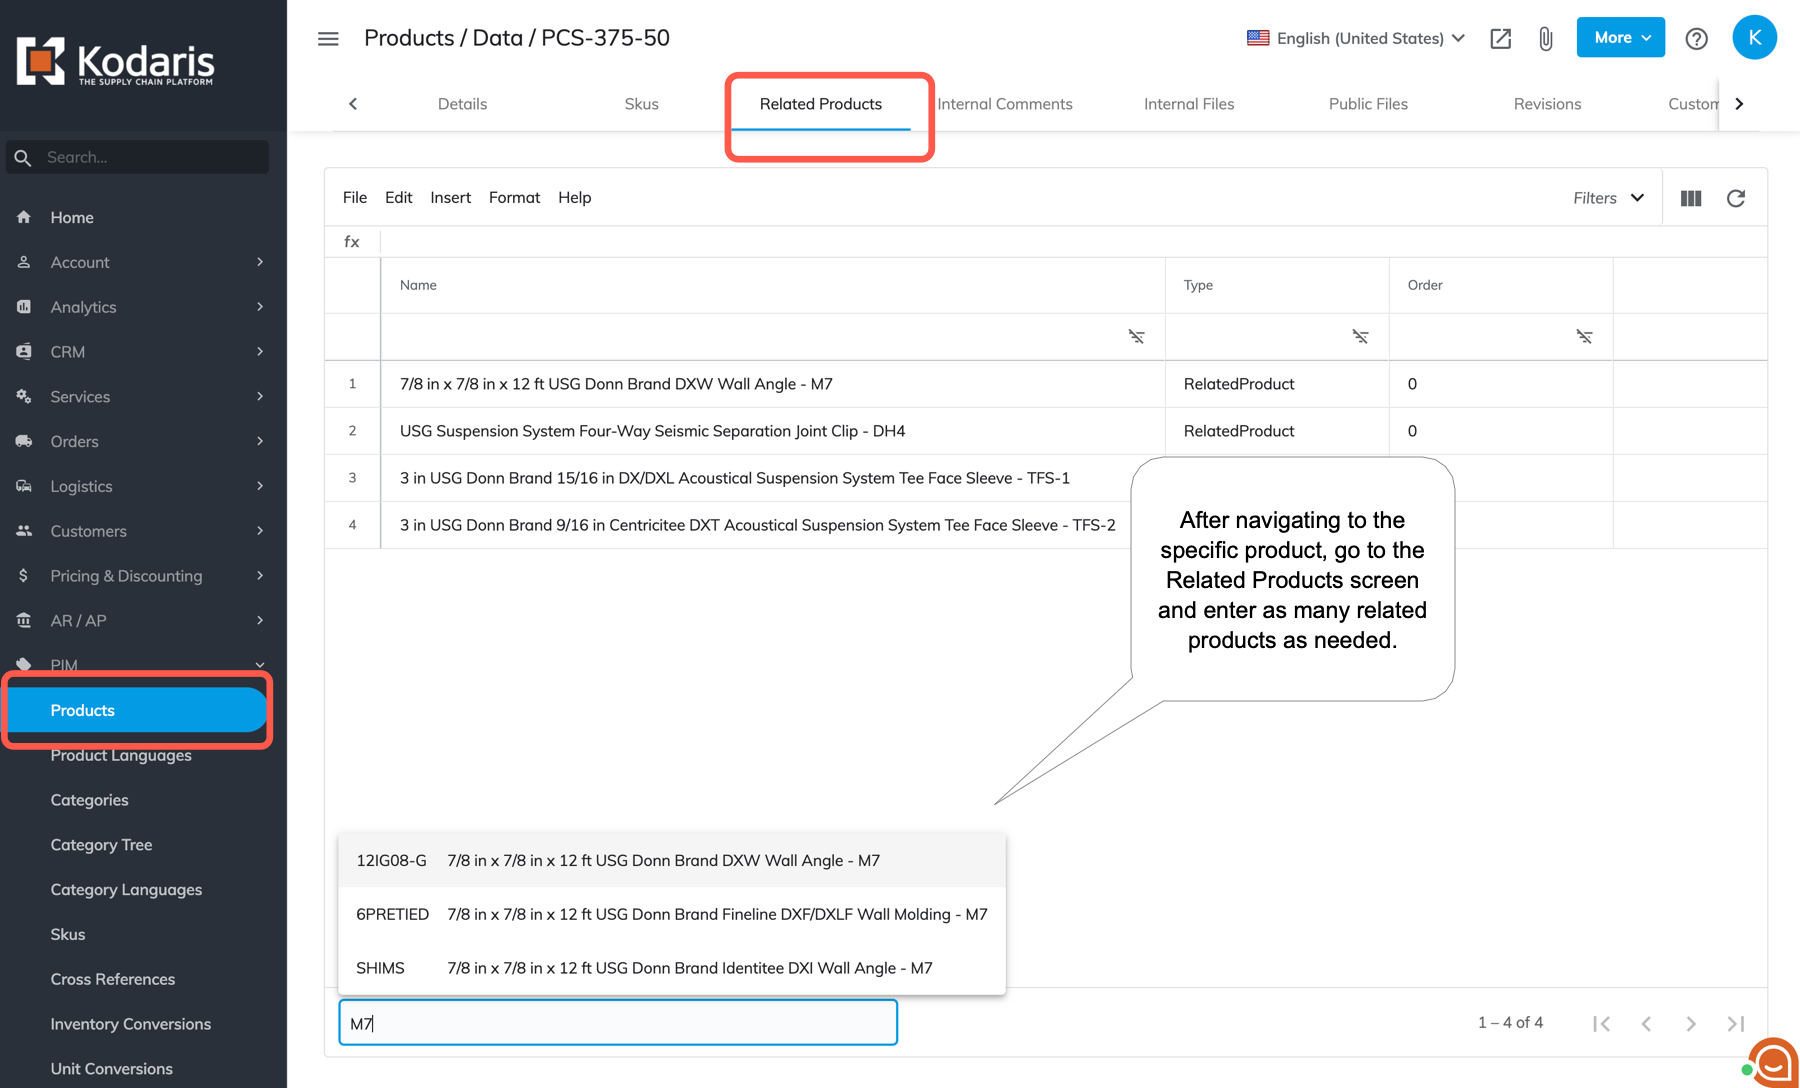Click the Analytics chart icon

coord(24,307)
